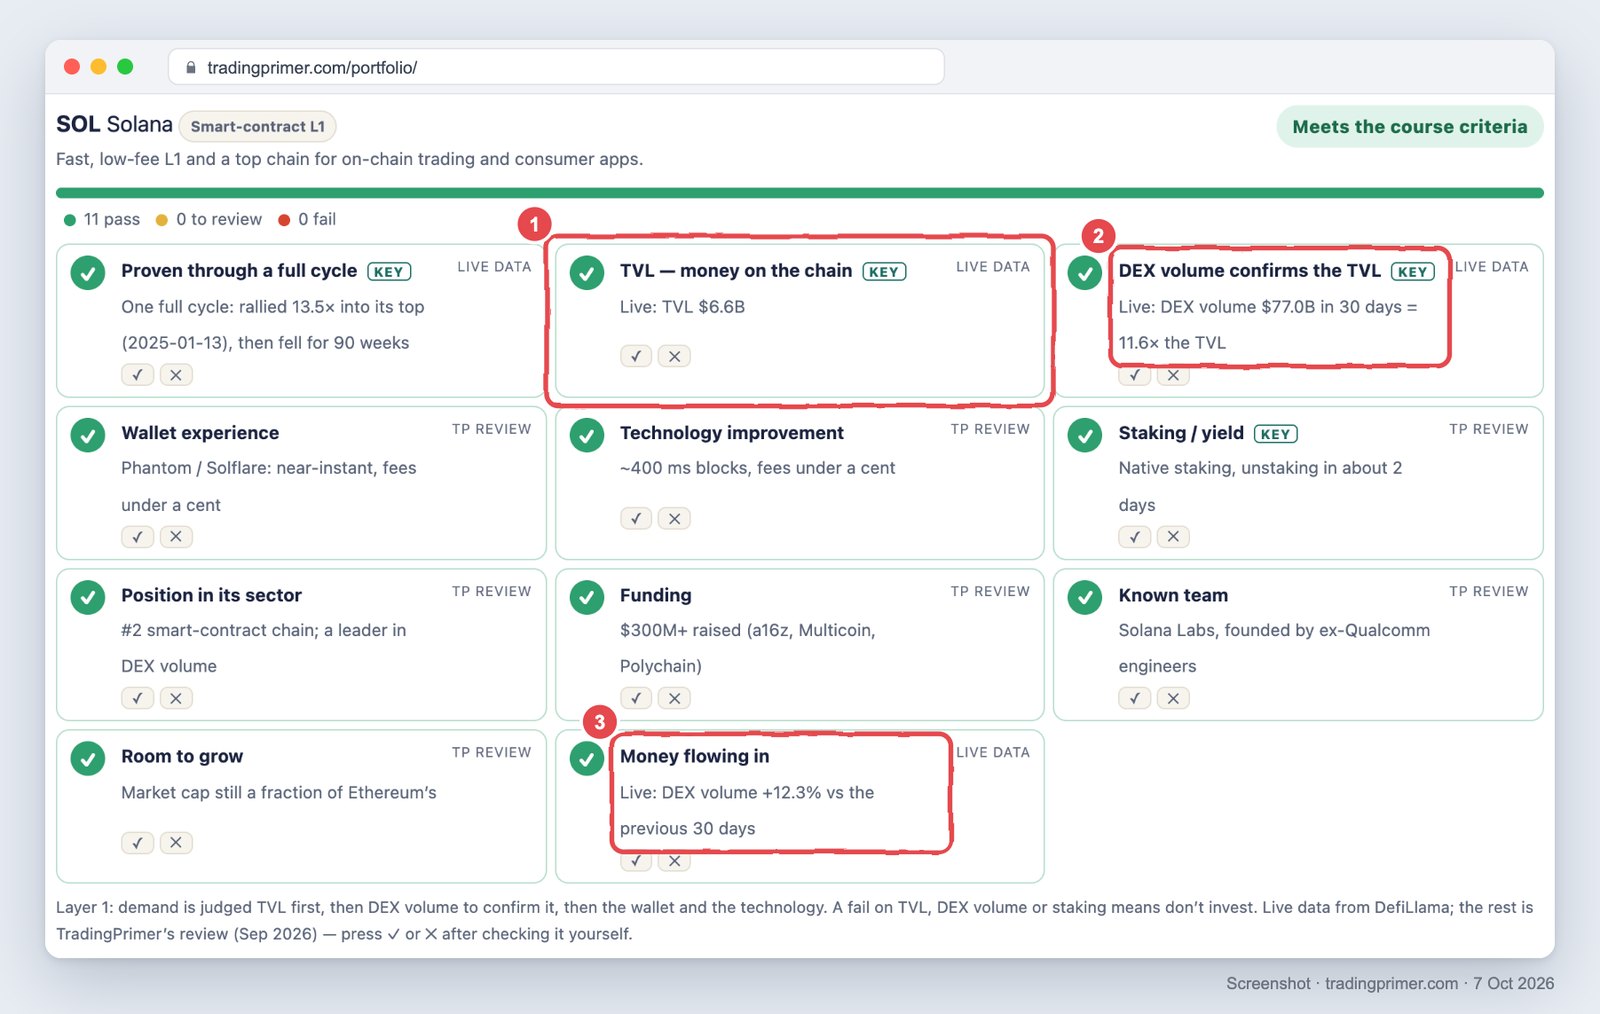Approve Known team criterion
Image resolution: width=1600 pixels, height=1014 pixels.
pyautogui.click(x=1134, y=698)
